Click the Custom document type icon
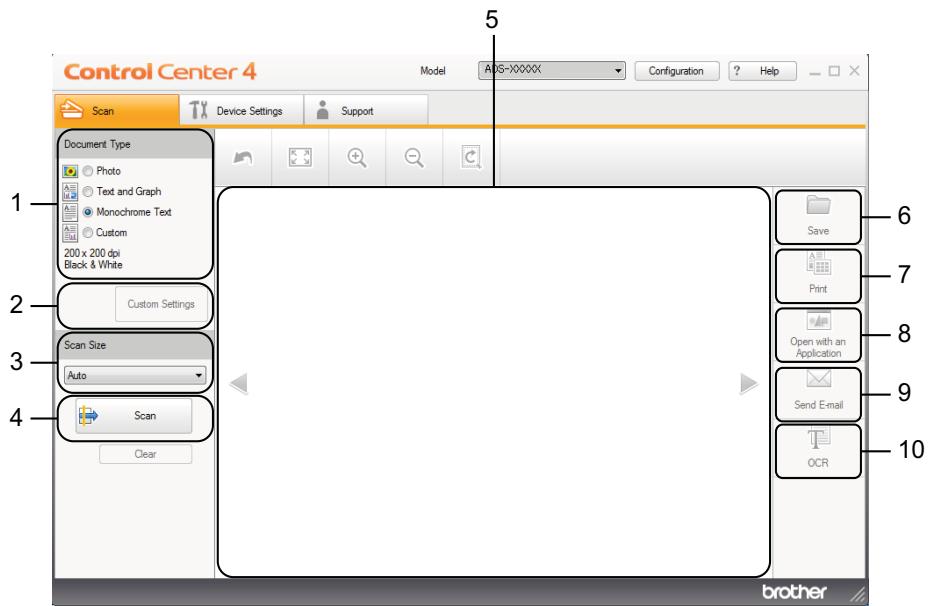 pyautogui.click(x=70, y=233)
